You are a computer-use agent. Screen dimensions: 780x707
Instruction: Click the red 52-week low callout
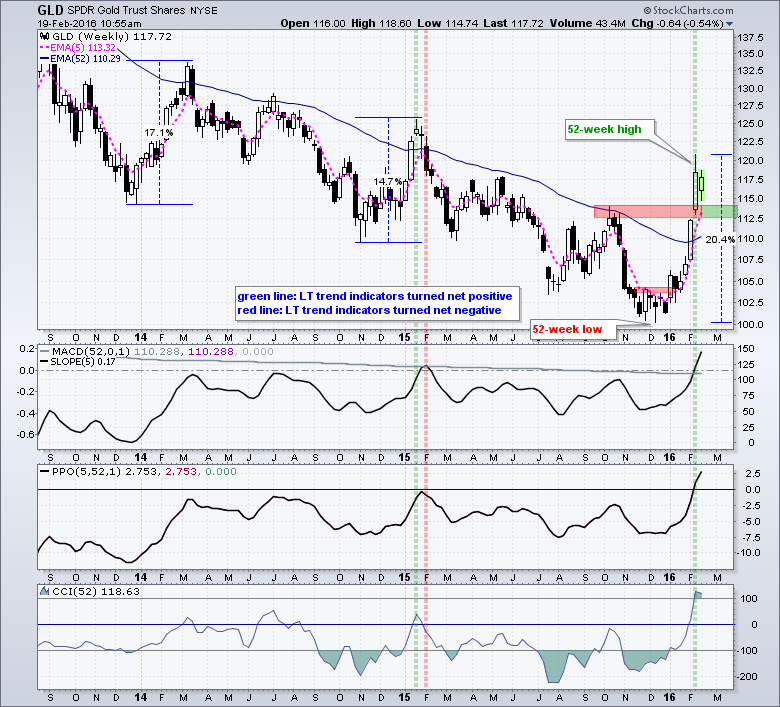(x=573, y=329)
